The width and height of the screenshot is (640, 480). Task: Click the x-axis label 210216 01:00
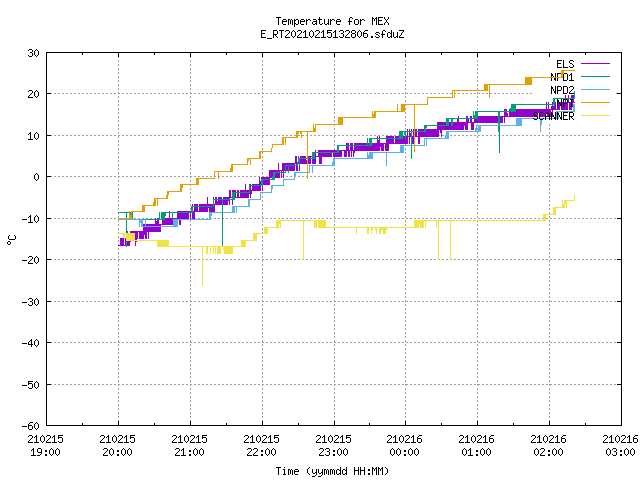tap(477, 446)
